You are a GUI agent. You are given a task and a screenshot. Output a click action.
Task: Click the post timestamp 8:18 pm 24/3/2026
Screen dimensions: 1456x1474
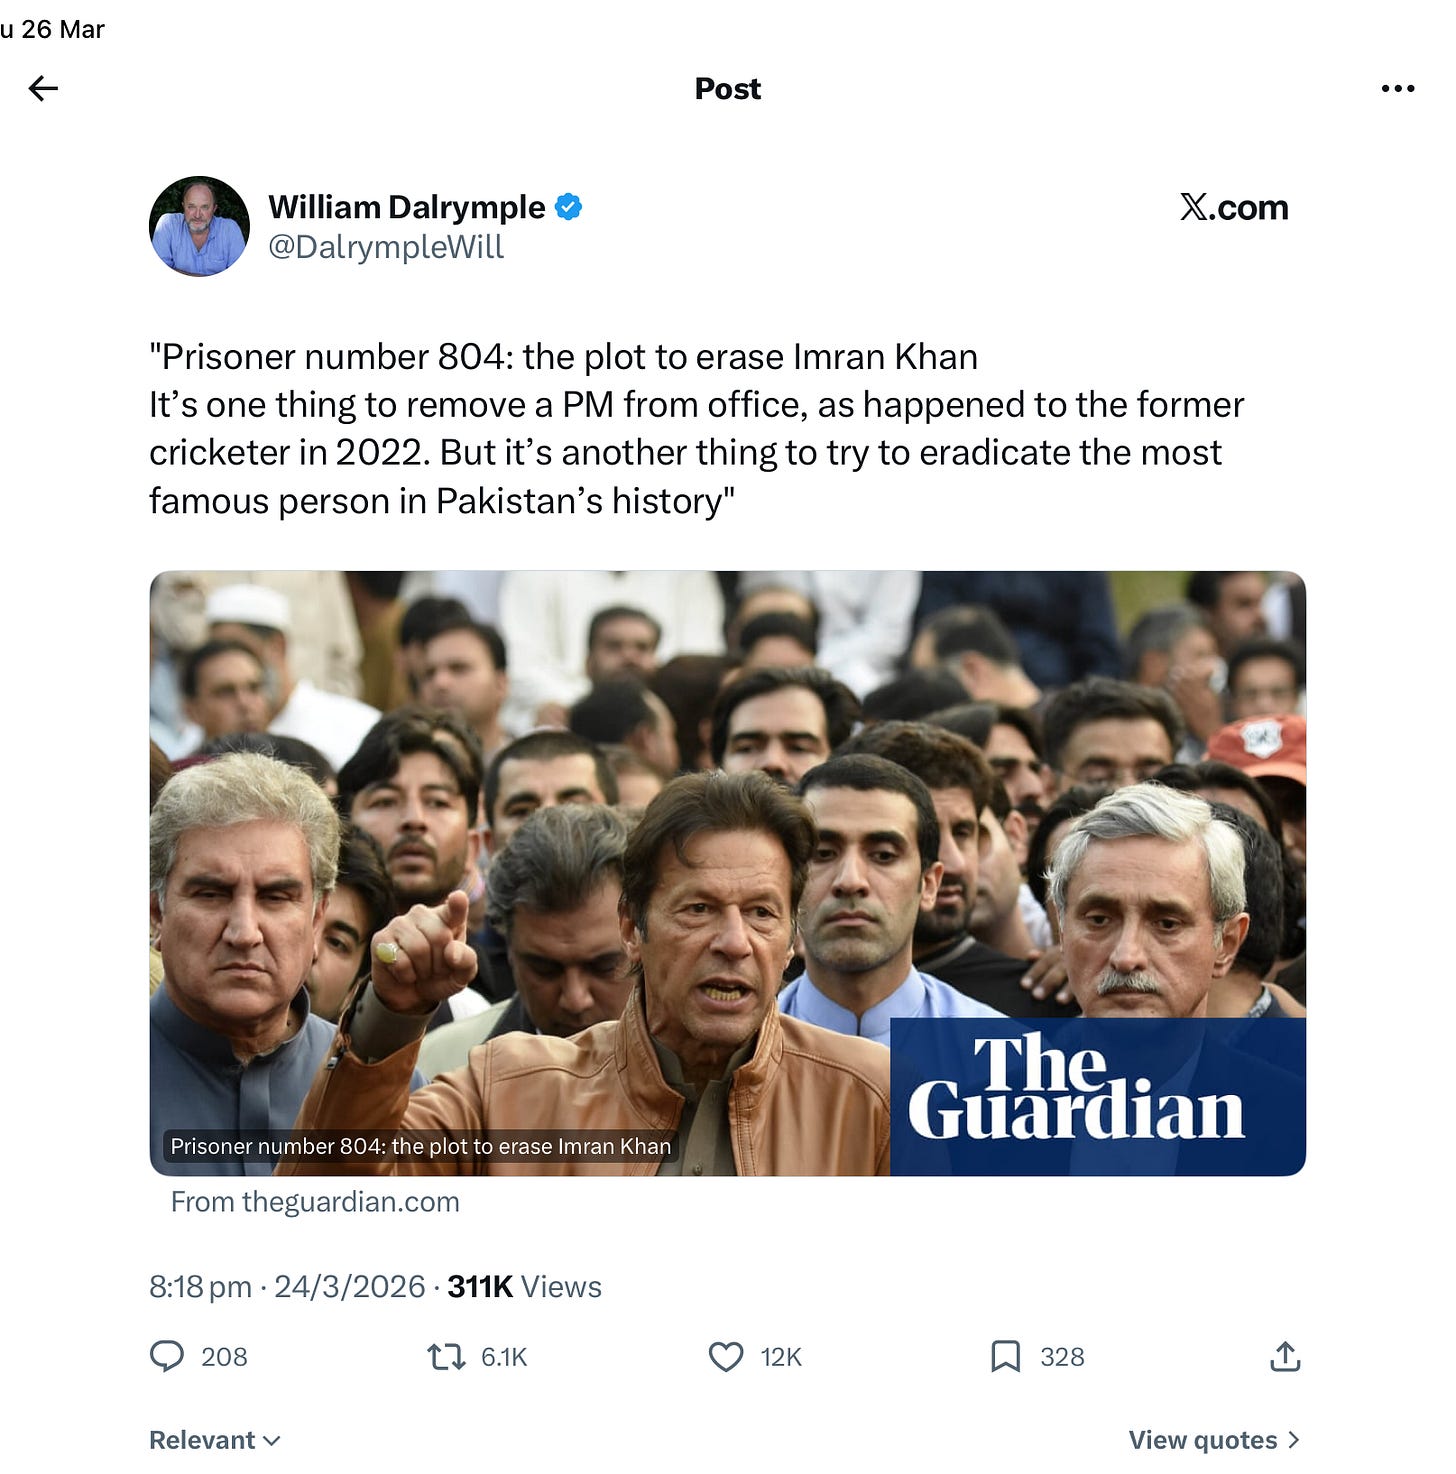pos(287,1287)
